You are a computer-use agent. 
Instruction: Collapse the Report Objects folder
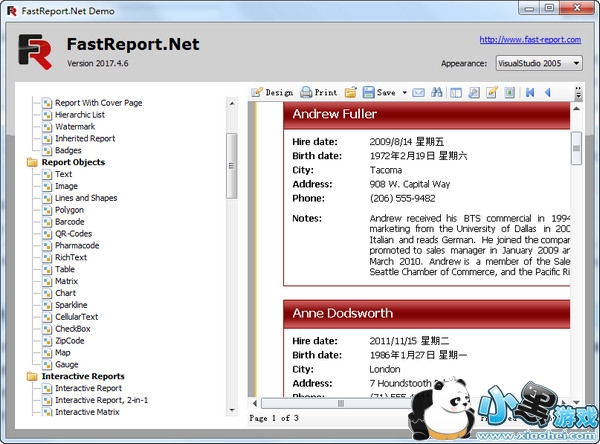[32, 162]
